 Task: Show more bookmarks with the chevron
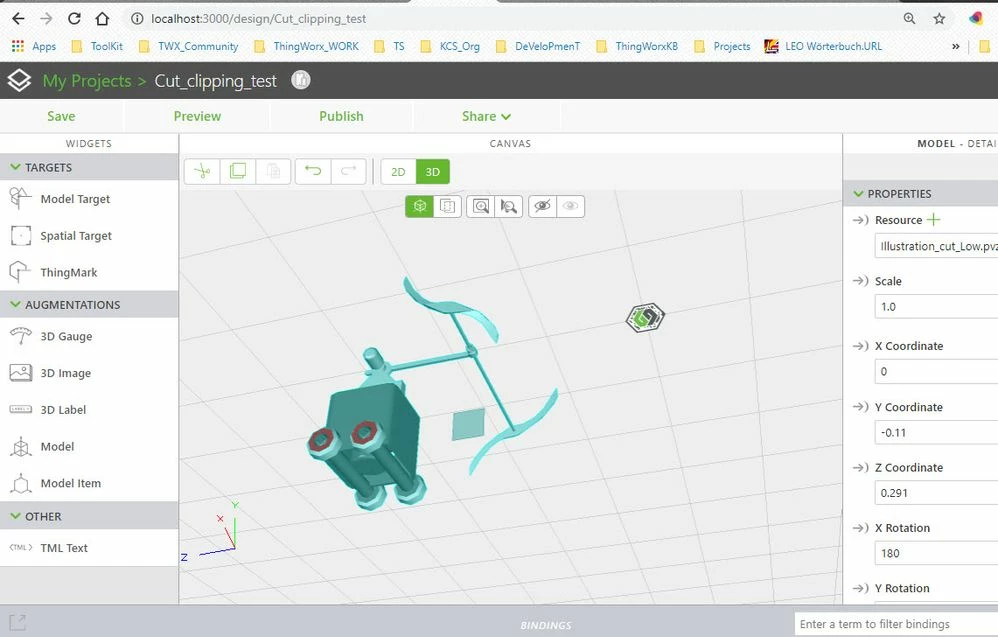click(955, 46)
